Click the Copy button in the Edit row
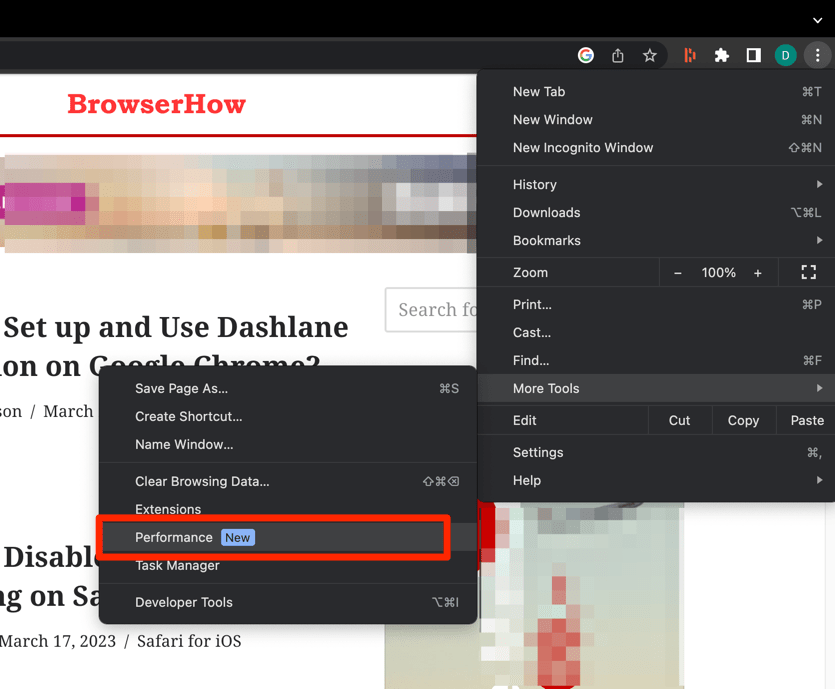 [x=743, y=420]
